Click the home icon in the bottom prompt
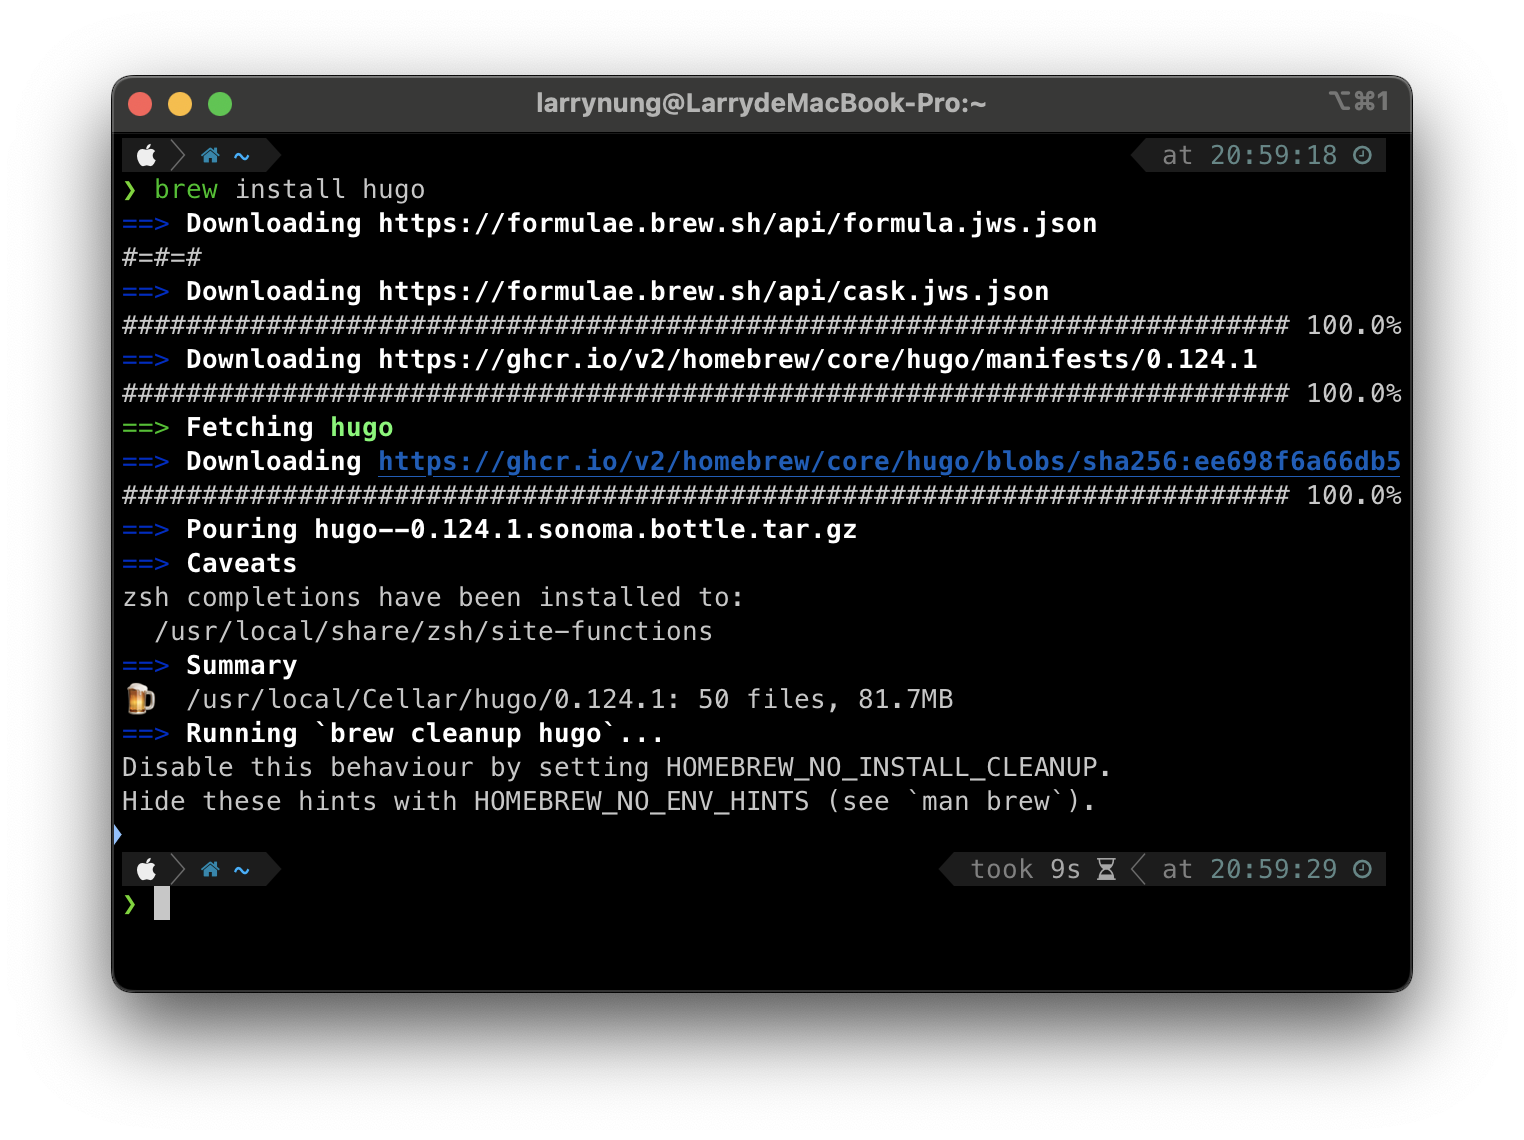This screenshot has width=1524, height=1140. [x=210, y=869]
